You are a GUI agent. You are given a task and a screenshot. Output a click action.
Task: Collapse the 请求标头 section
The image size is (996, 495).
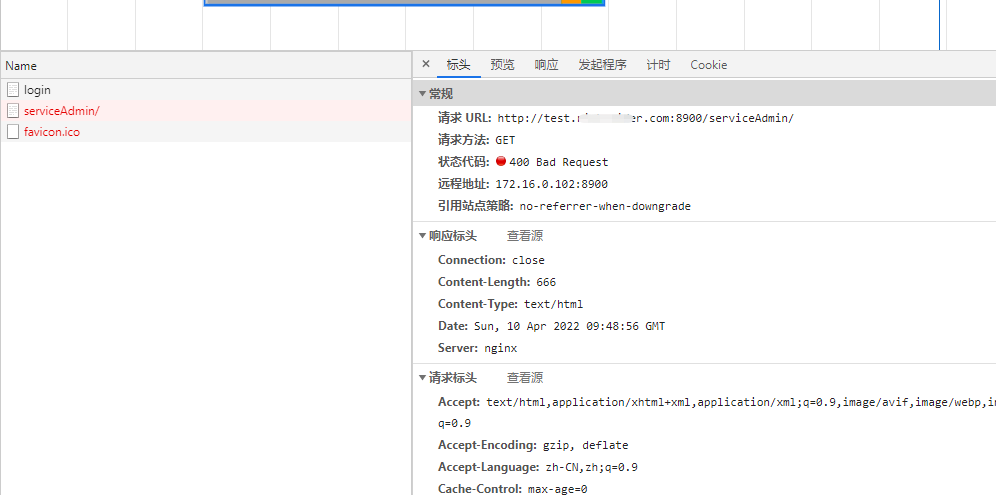[x=422, y=378]
